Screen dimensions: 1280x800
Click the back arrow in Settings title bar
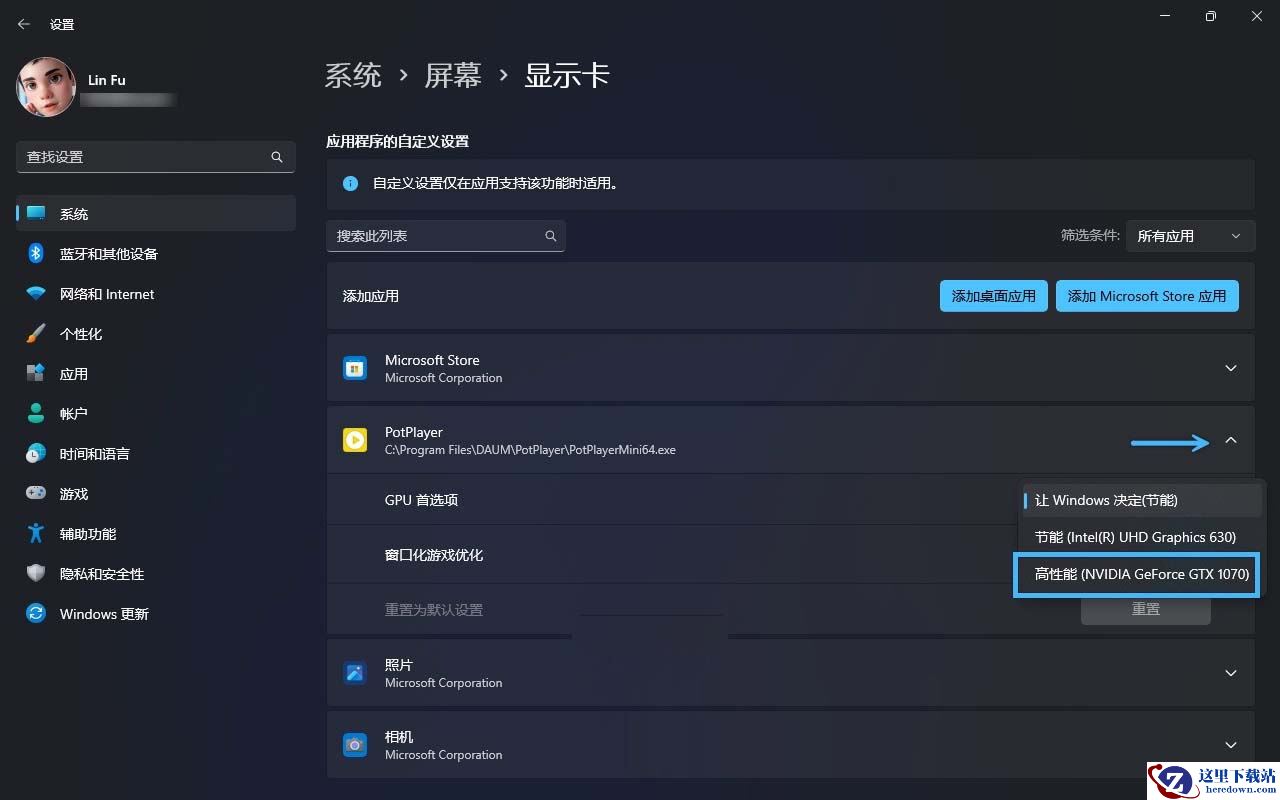point(24,24)
